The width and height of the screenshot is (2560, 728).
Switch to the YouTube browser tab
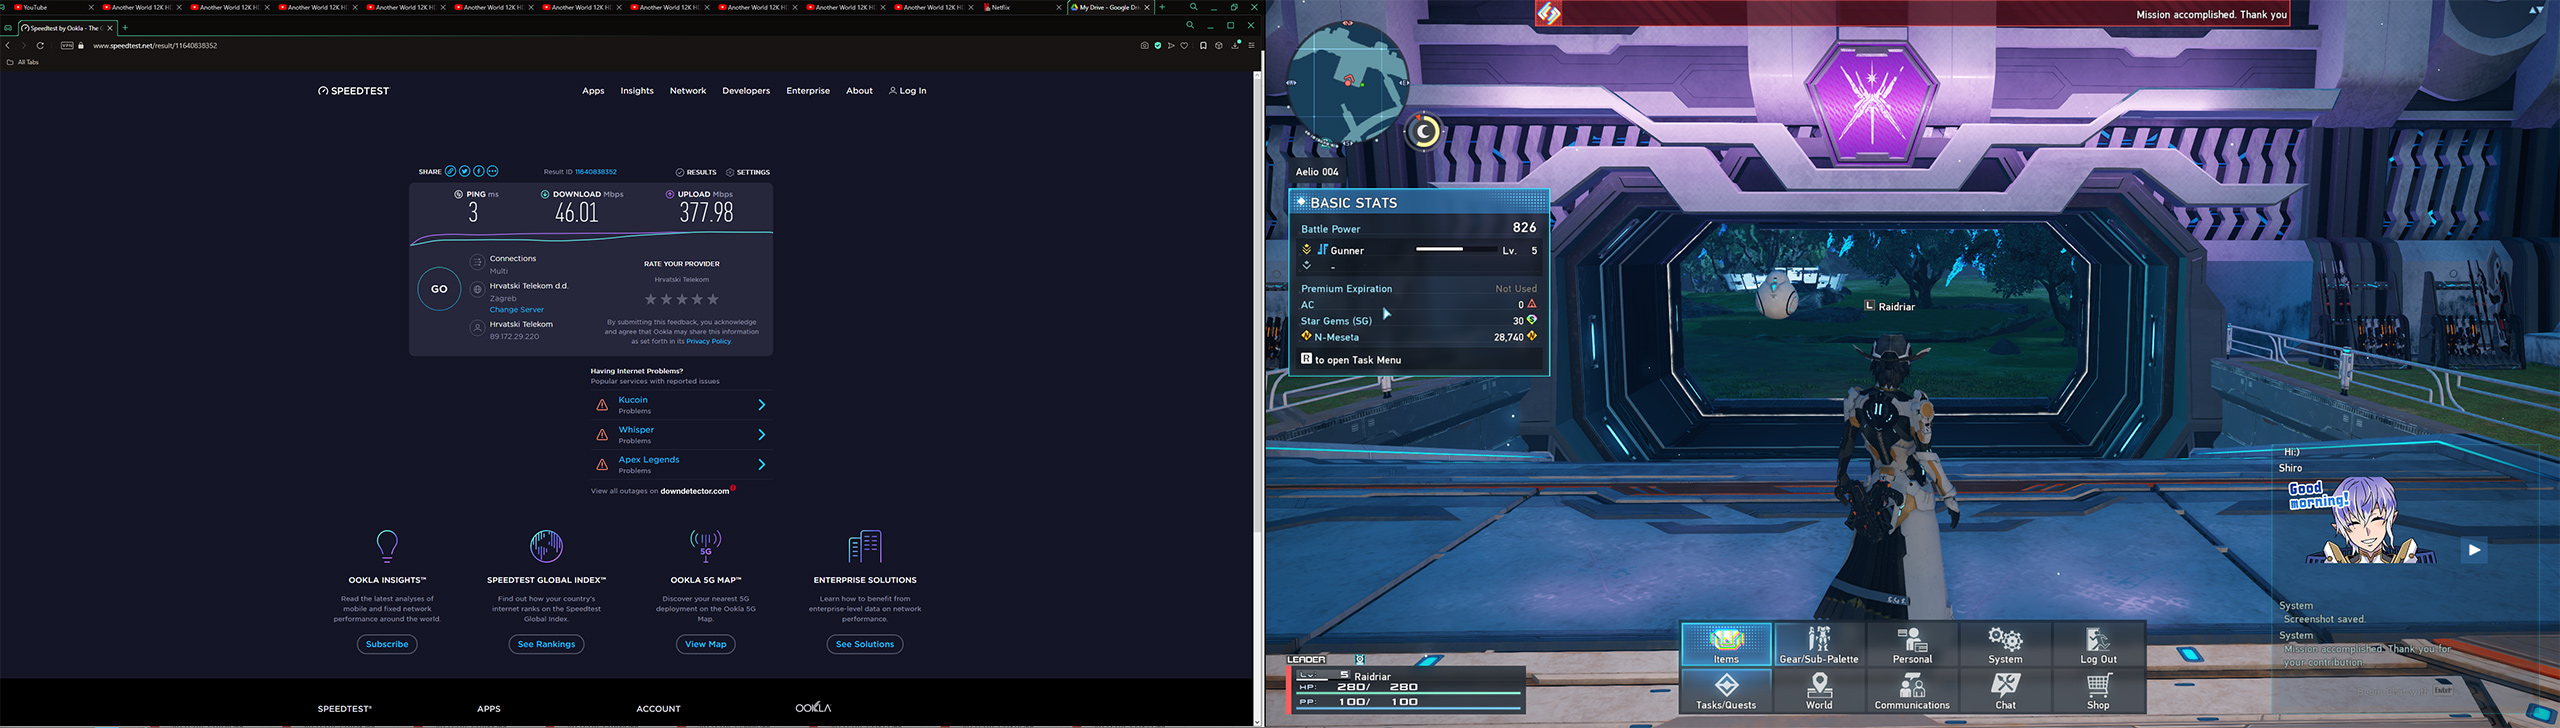(x=52, y=7)
